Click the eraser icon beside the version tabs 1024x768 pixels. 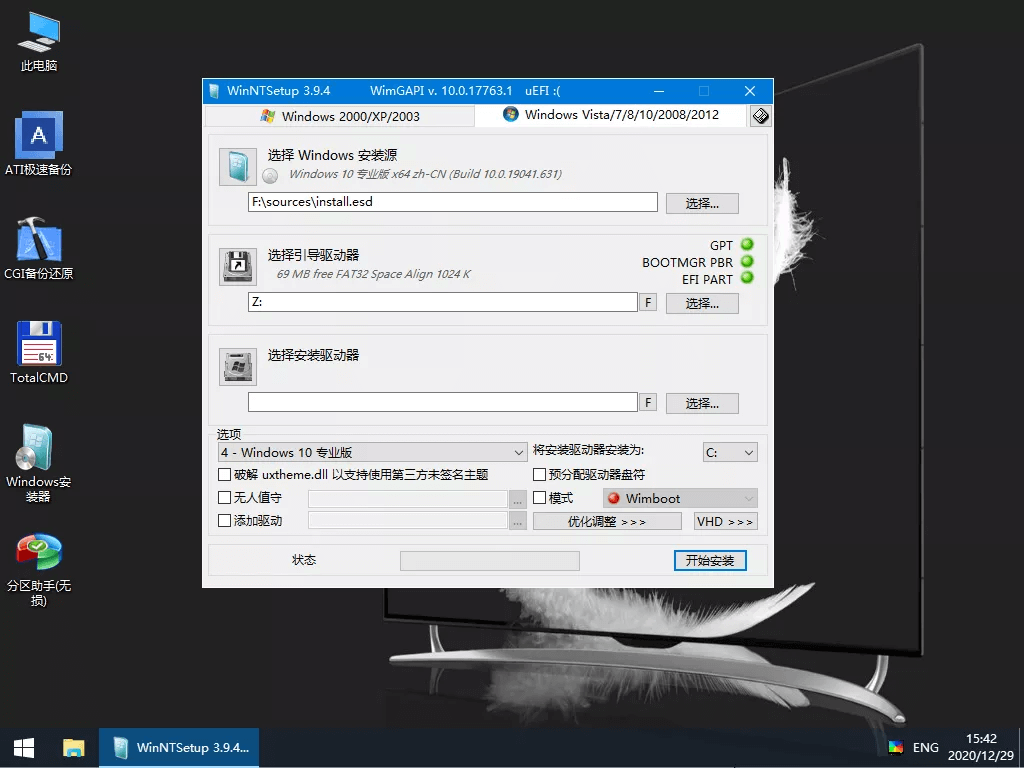[759, 115]
